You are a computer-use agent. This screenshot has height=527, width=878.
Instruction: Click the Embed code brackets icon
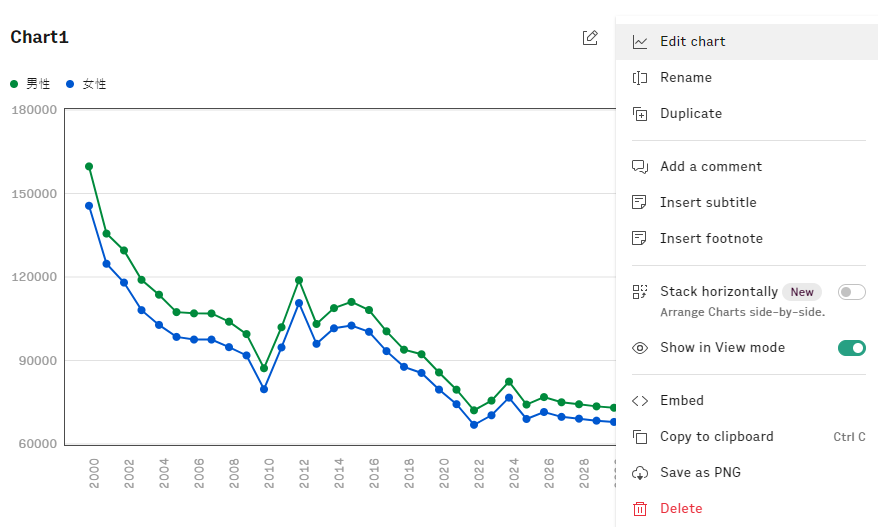[640, 401]
